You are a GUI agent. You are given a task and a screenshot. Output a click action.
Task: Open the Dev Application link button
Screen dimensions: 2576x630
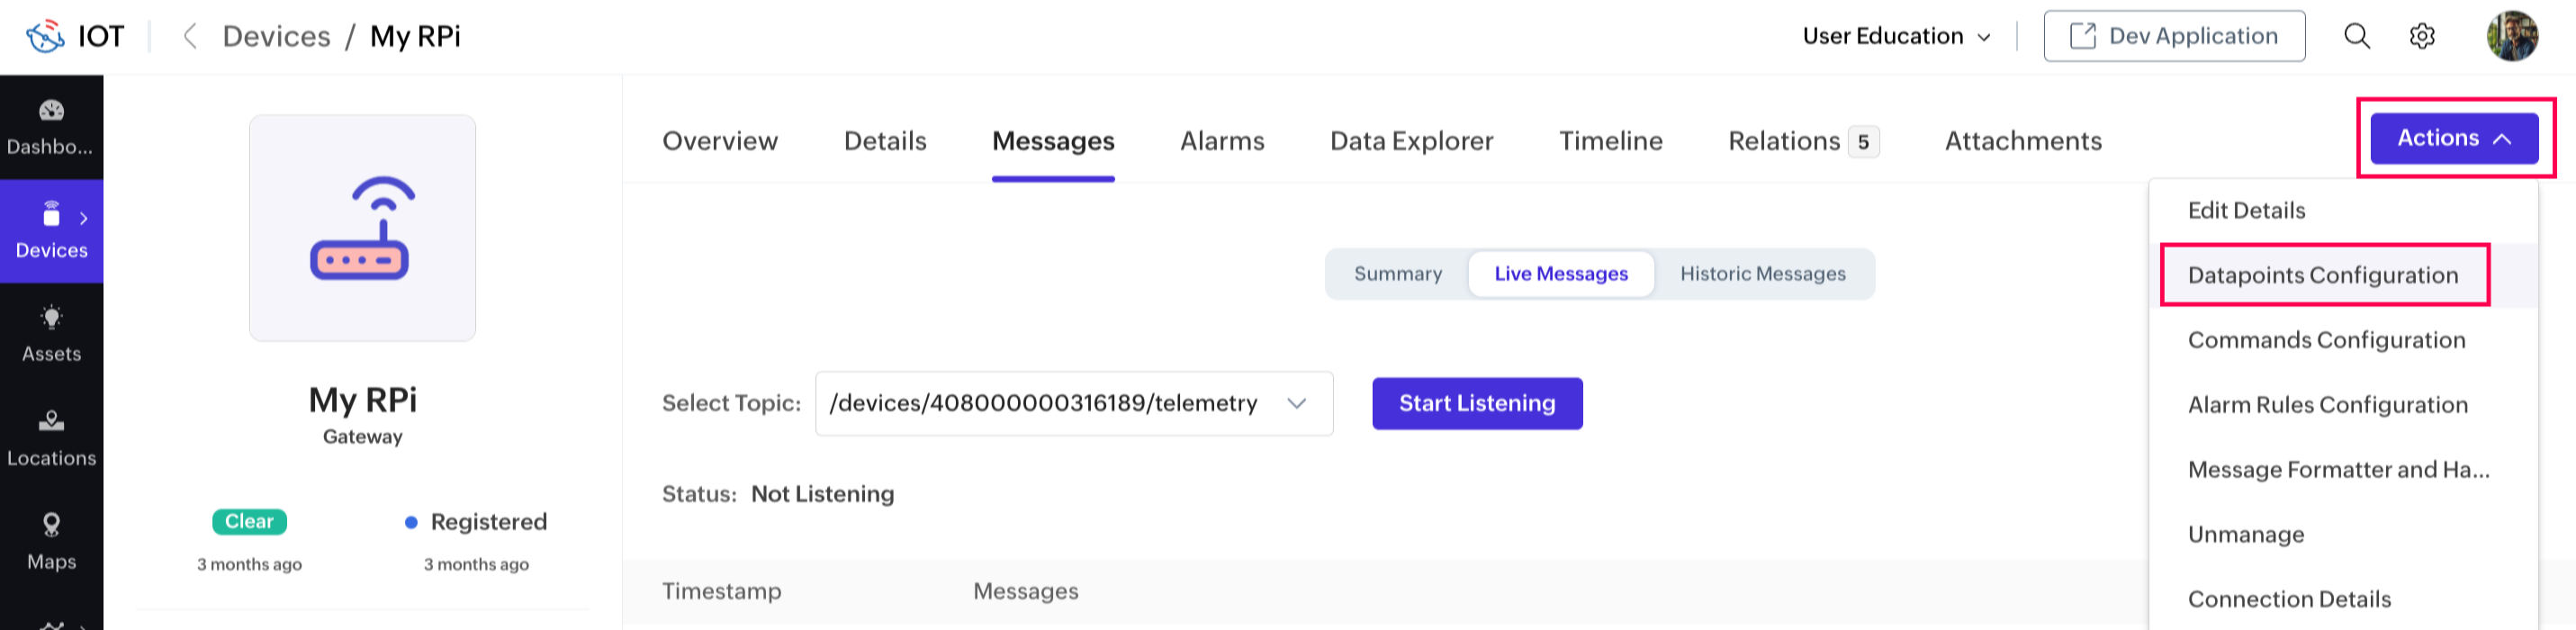click(2174, 37)
